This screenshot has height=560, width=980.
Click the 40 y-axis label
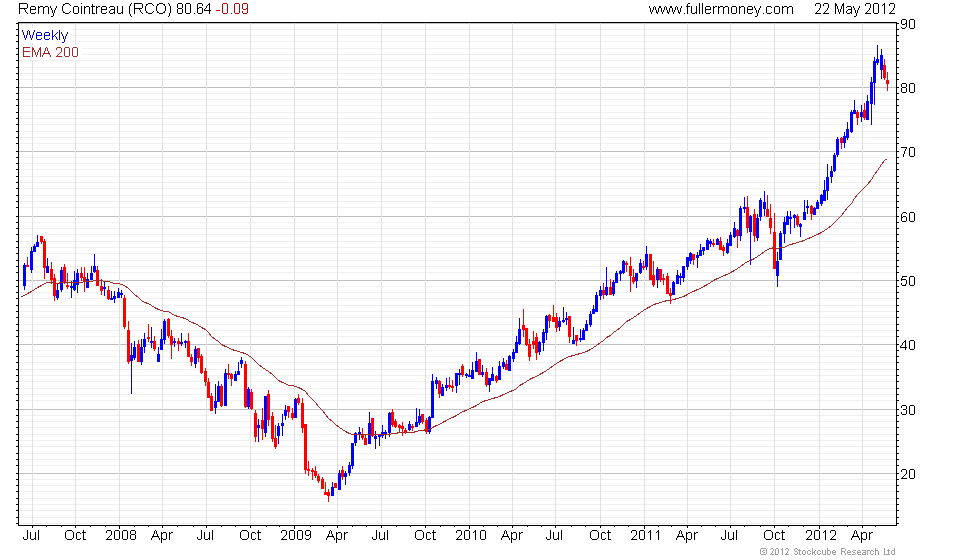point(908,345)
